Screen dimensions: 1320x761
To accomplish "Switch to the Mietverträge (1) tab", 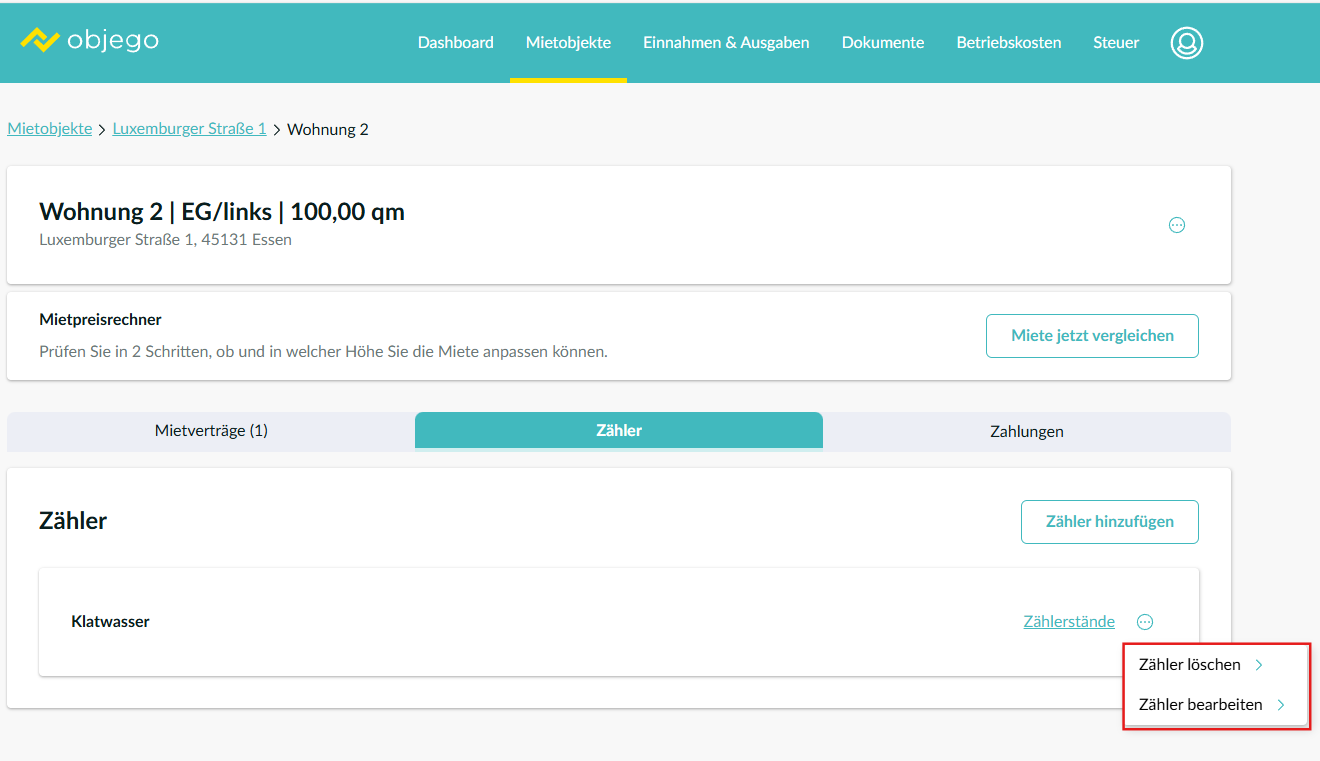I will 211,431.
